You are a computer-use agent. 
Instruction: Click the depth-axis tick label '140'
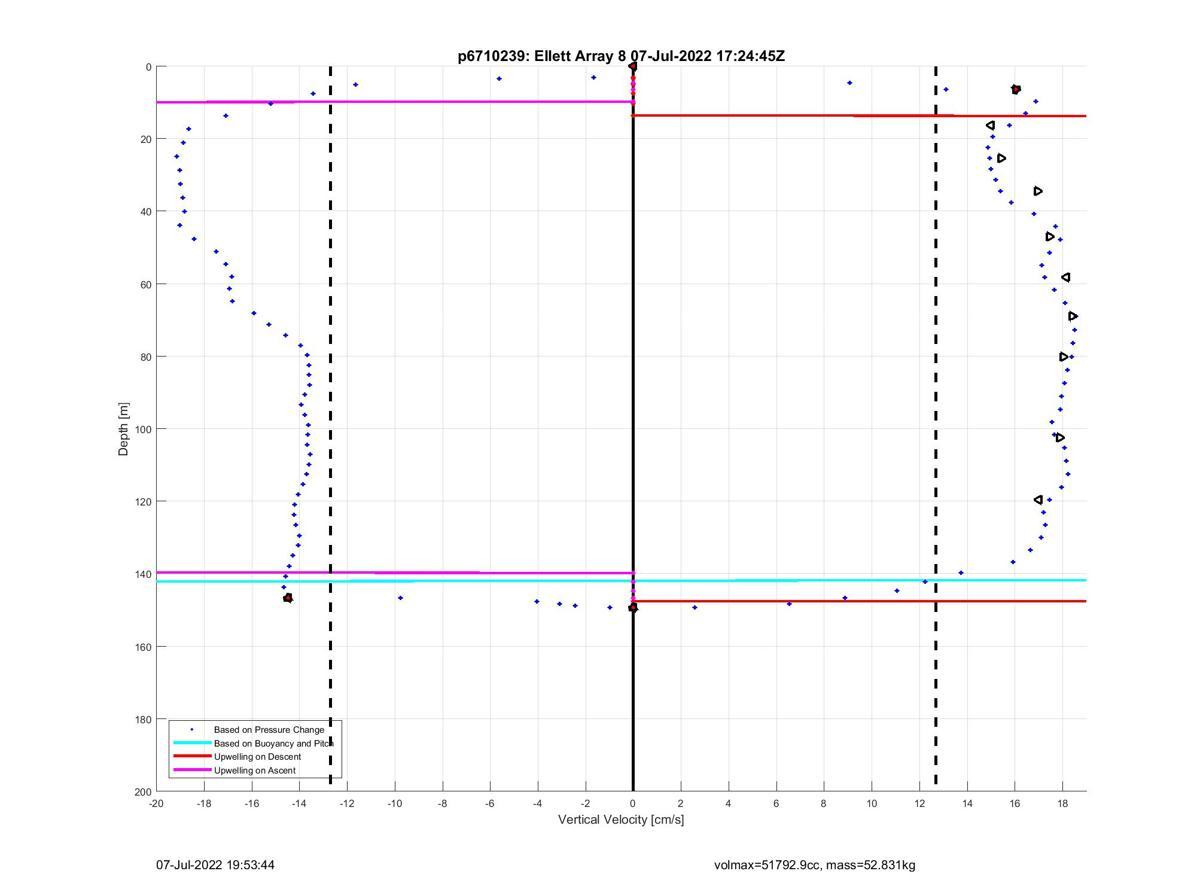coord(143,574)
